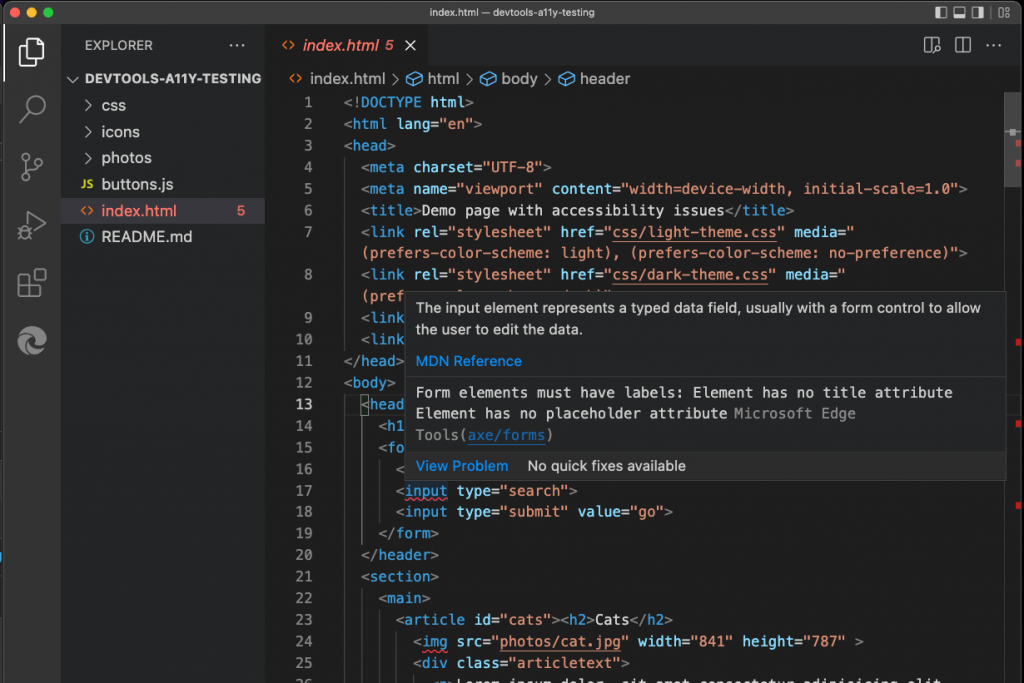Open editor more actions ellipsis menu

click(993, 45)
